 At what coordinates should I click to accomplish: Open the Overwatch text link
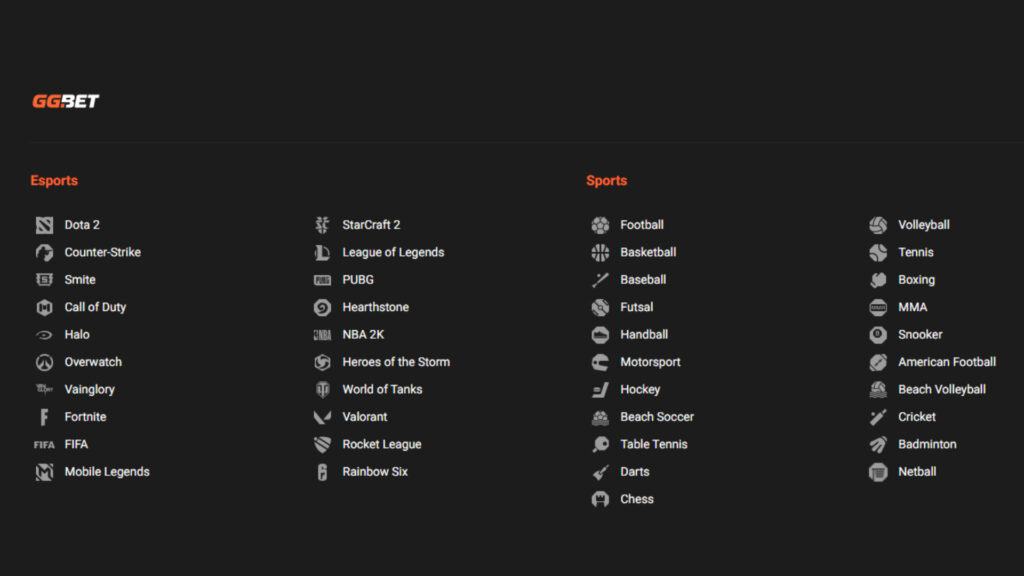click(93, 362)
